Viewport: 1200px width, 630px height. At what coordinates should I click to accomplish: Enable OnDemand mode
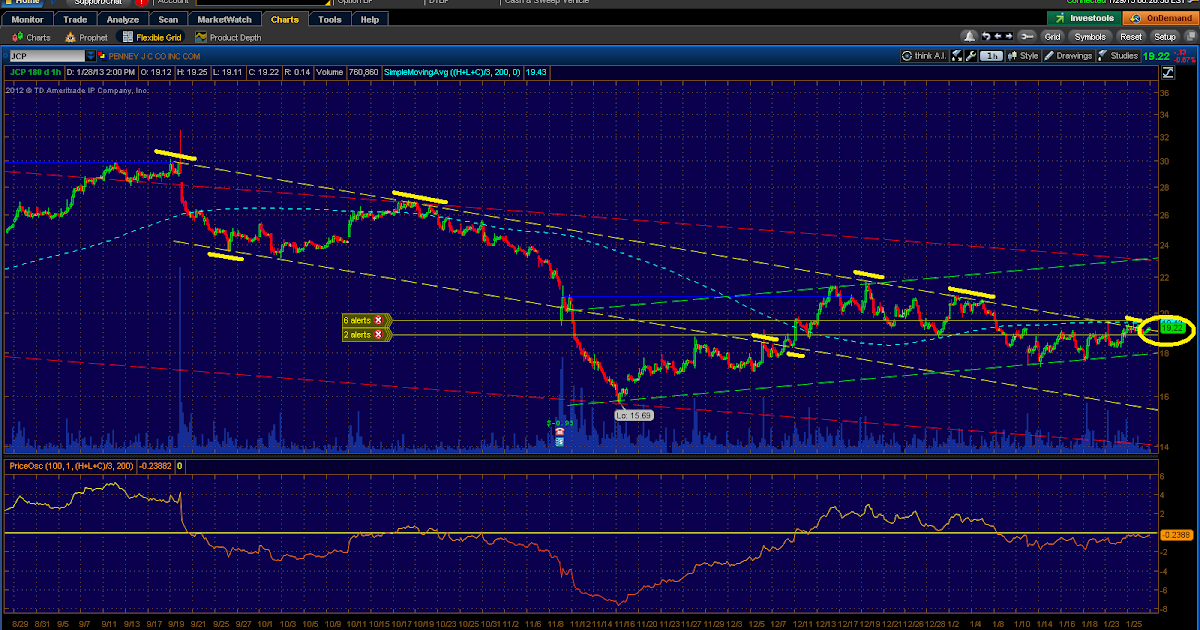coord(1159,17)
